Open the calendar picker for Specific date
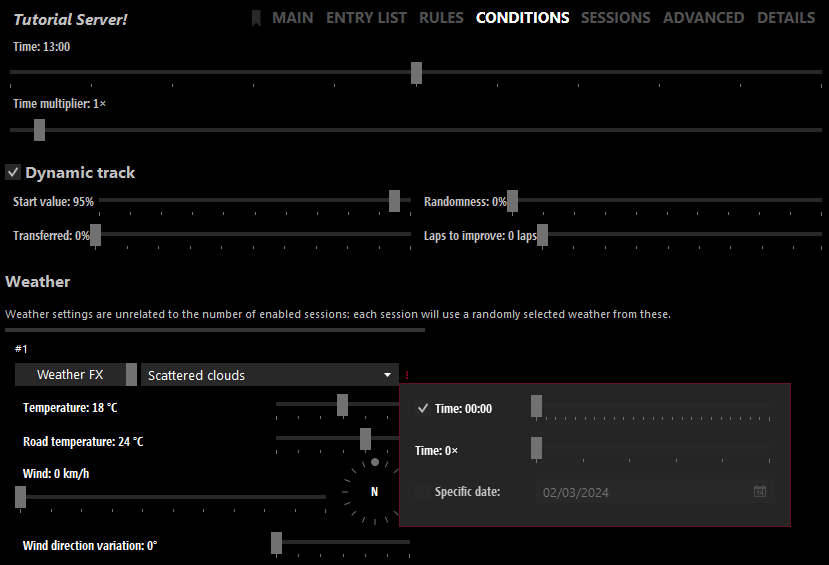The height and width of the screenshot is (565, 829). point(760,491)
